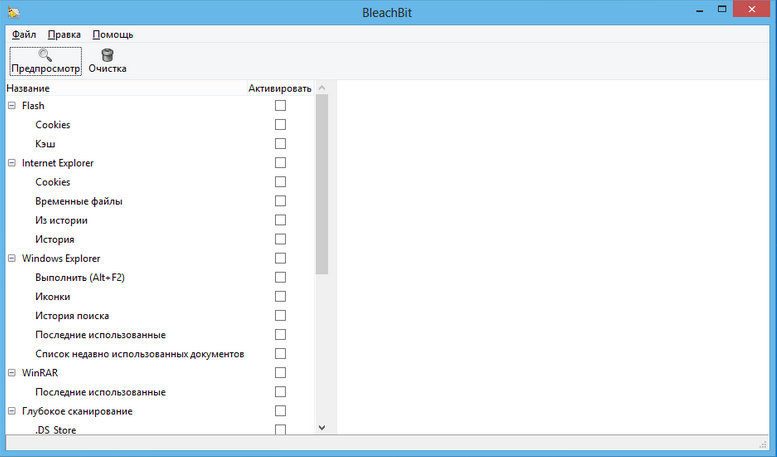The height and width of the screenshot is (457, 777).
Task: Check the Выполнить (Alt+F2) checkbox
Action: tap(280, 277)
